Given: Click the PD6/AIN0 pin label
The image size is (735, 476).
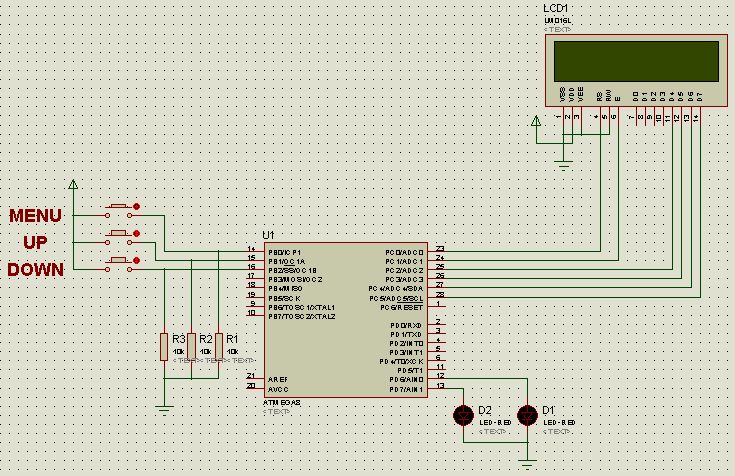Looking at the screenshot, I should point(406,379).
